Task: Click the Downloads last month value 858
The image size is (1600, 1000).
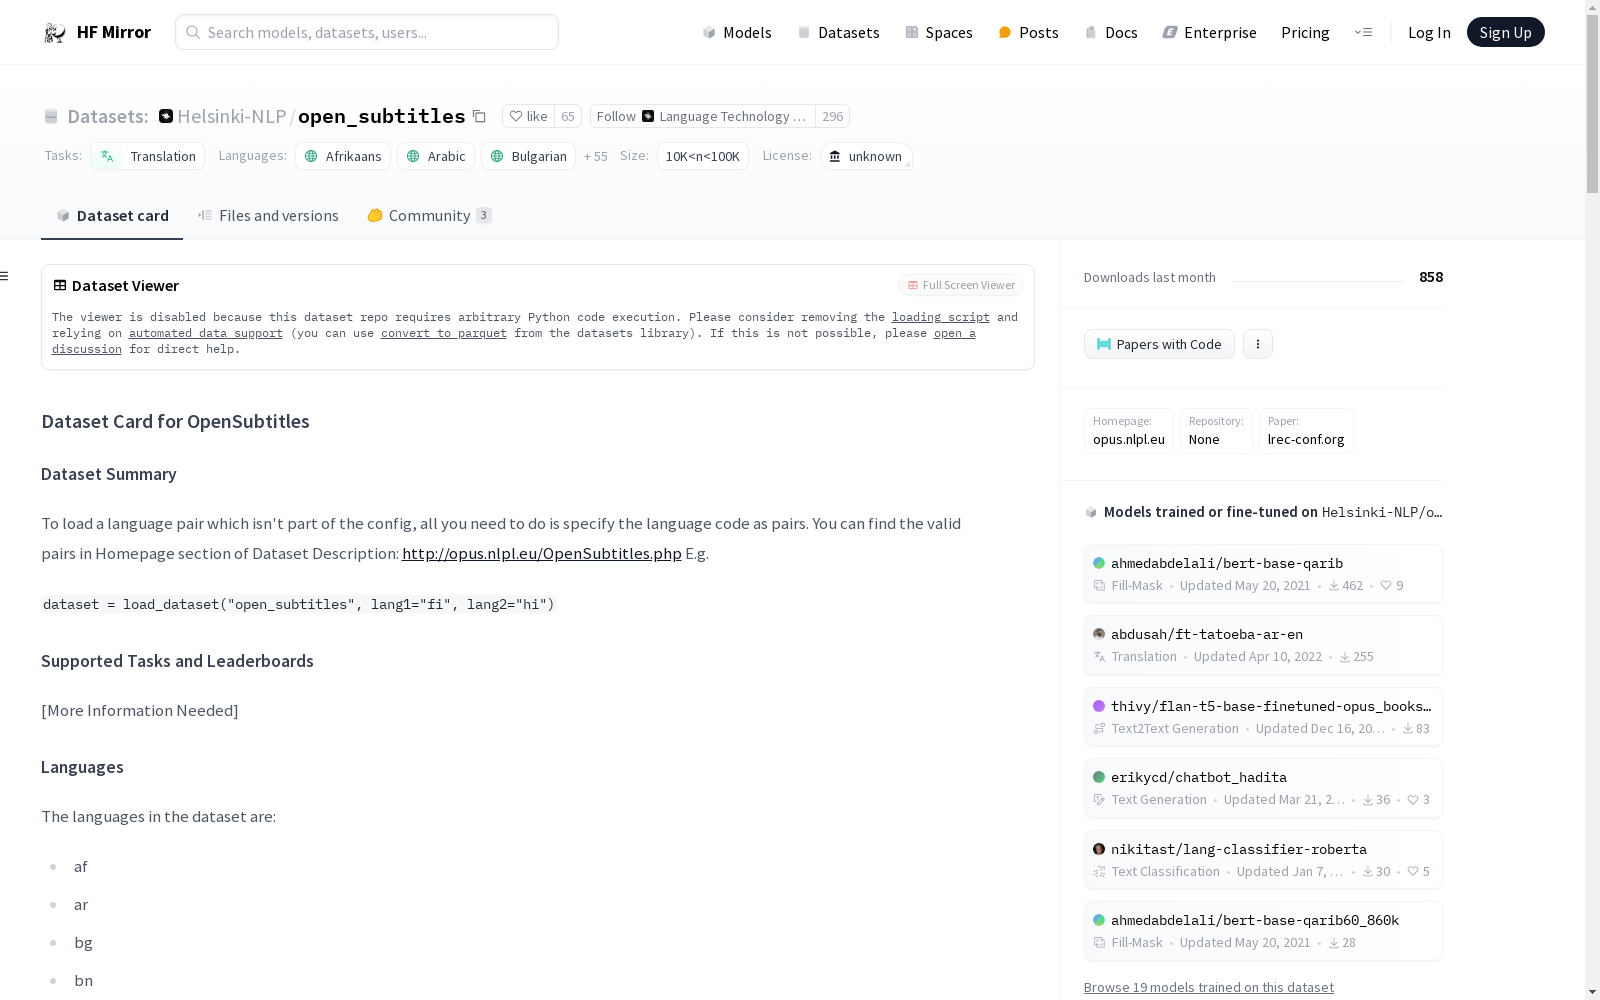Action: [x=1431, y=277]
